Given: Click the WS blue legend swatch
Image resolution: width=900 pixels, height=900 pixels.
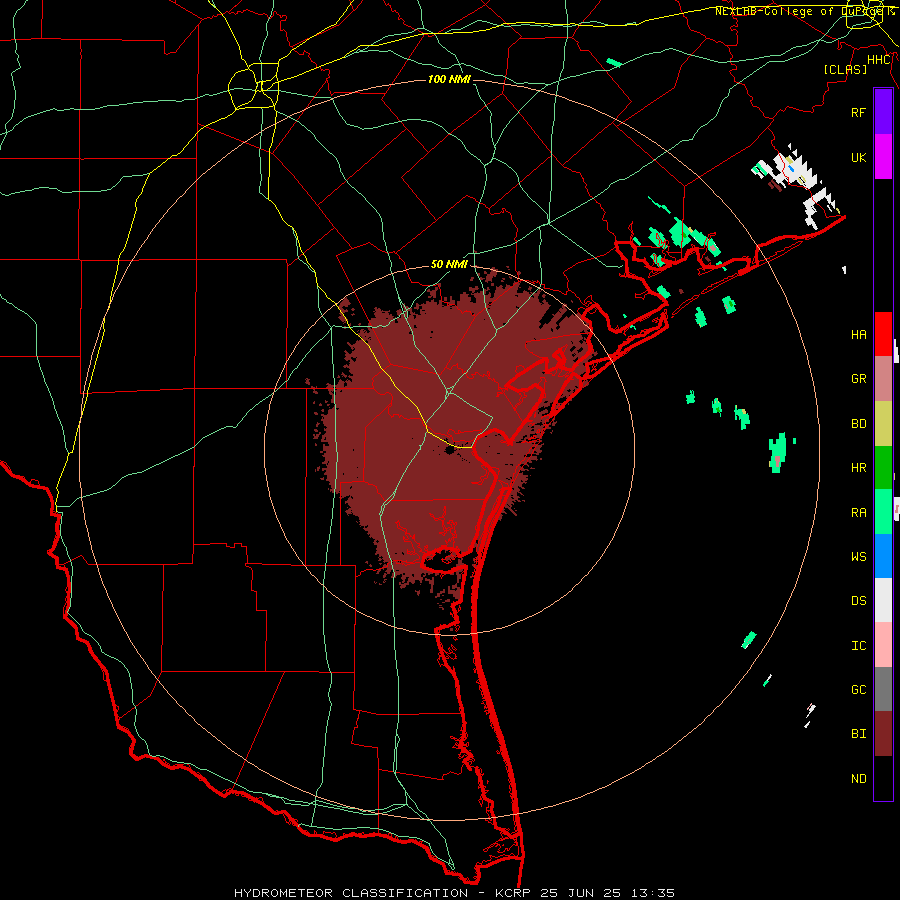Looking at the screenshot, I should [x=883, y=556].
